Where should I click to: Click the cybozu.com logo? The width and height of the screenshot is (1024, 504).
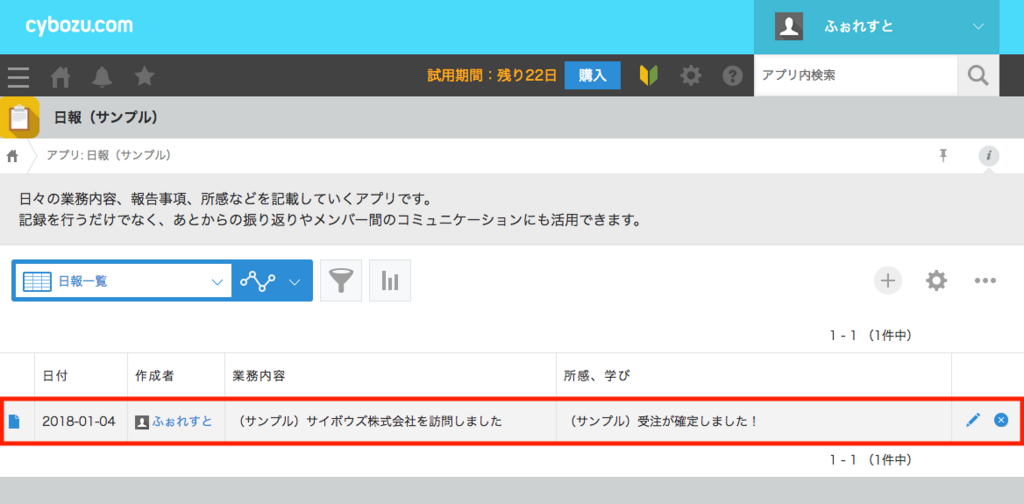(x=79, y=26)
